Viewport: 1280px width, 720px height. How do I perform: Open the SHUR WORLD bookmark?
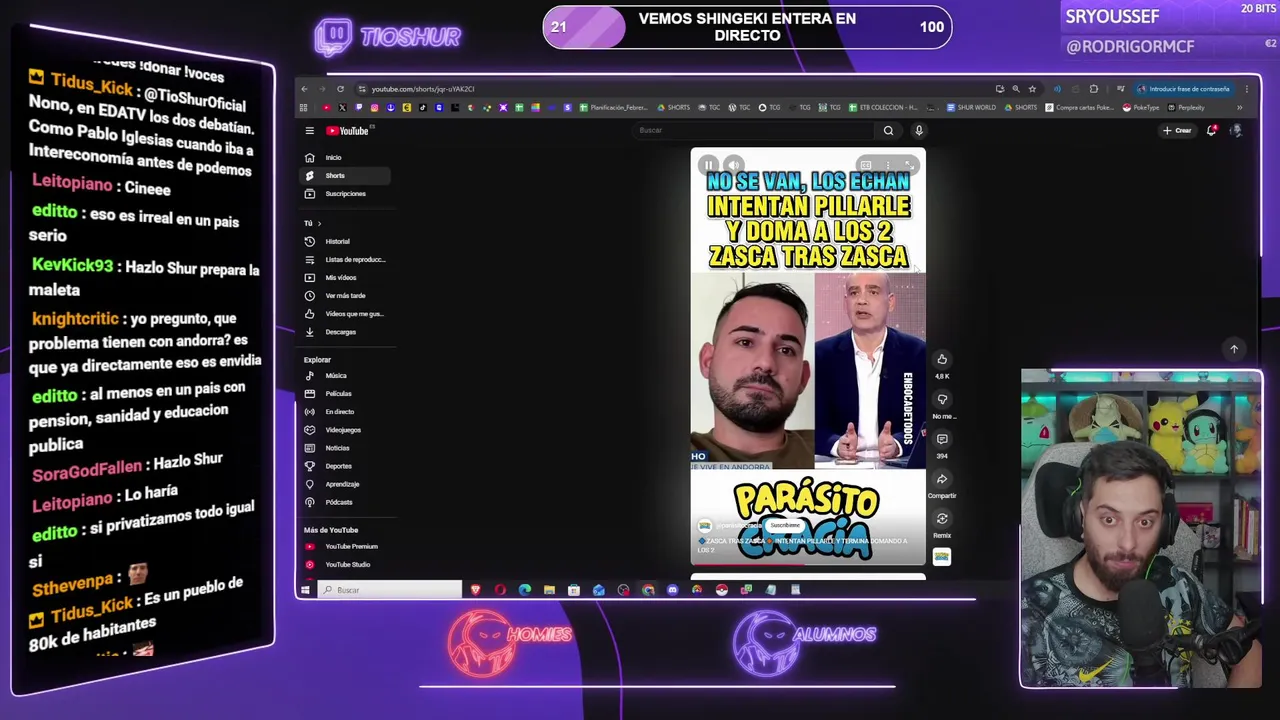tap(970, 107)
